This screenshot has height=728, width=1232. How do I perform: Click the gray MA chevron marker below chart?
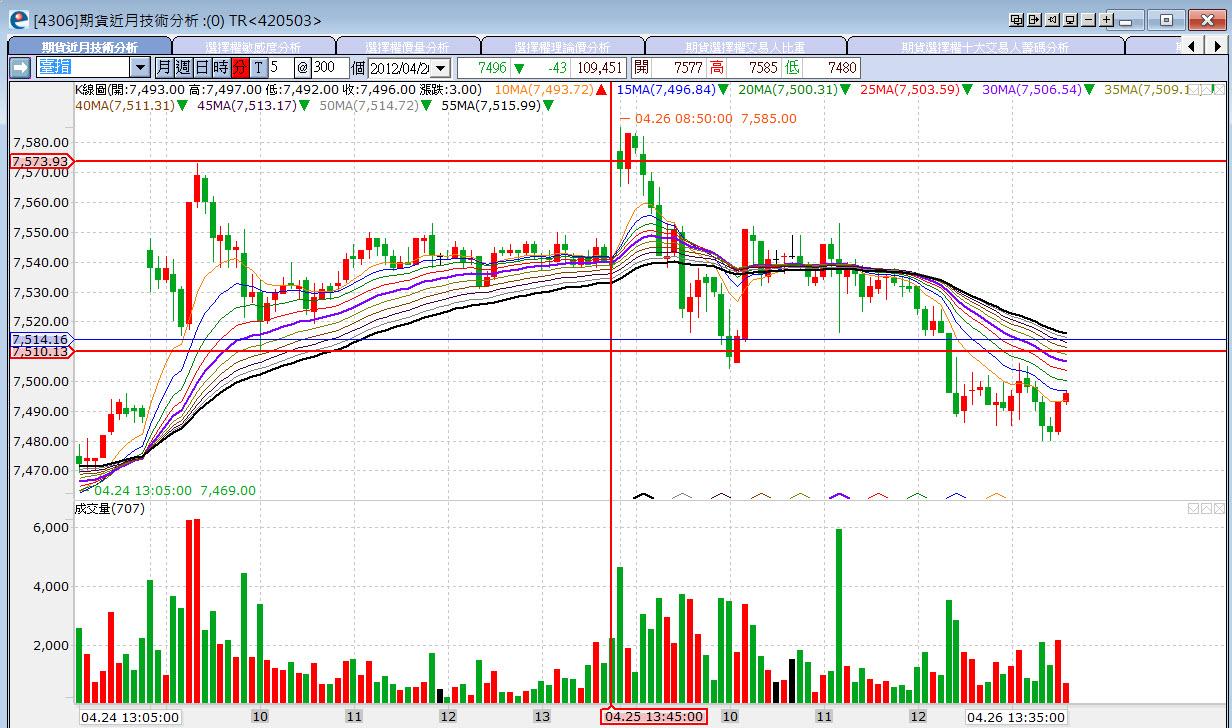pos(682,495)
